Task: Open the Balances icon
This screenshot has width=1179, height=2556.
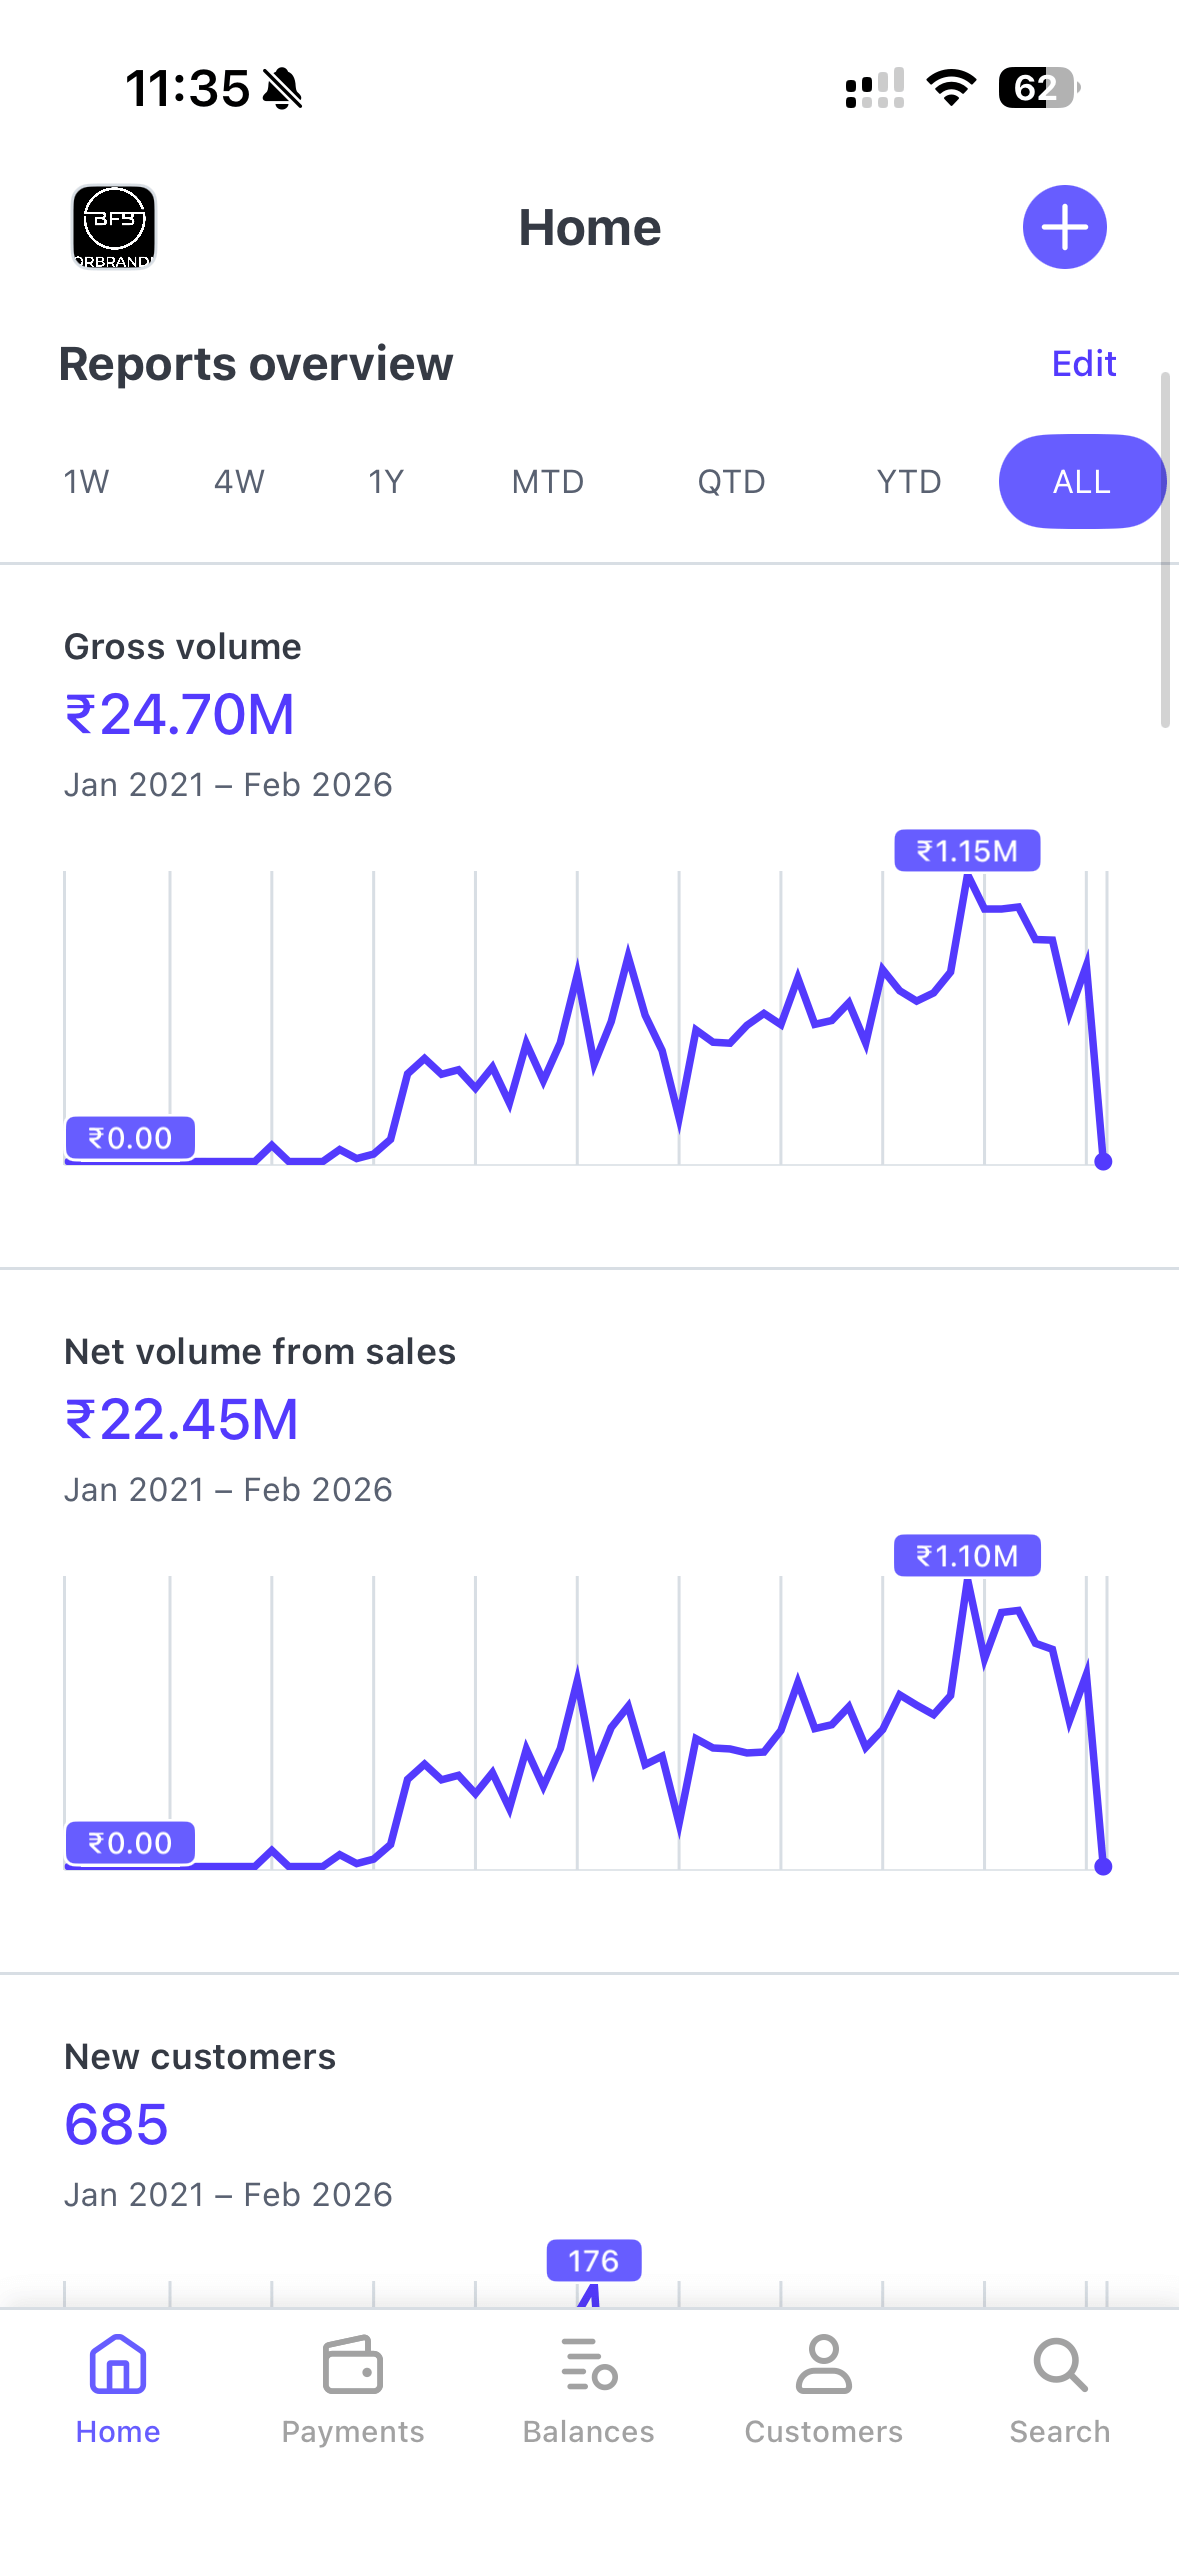Action: point(589,2365)
